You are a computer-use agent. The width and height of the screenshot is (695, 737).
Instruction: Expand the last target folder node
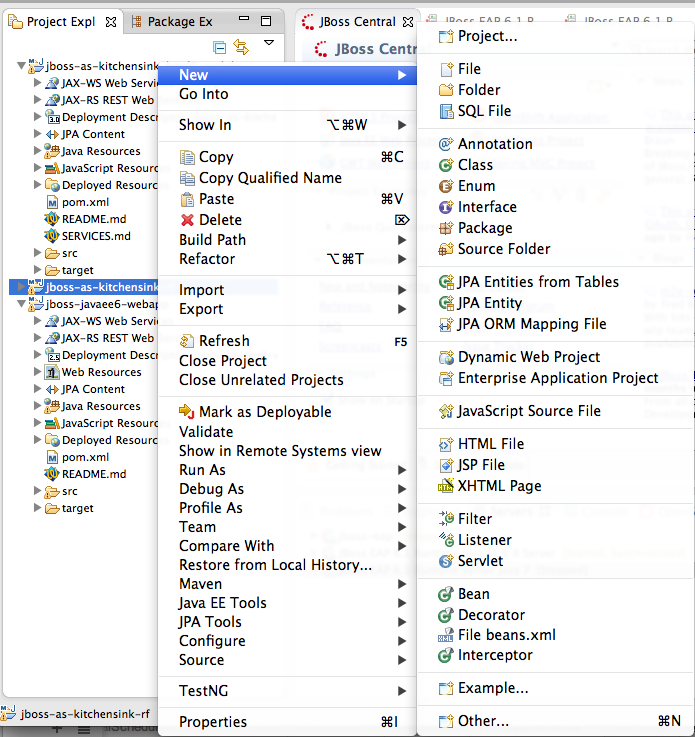[x=38, y=508]
